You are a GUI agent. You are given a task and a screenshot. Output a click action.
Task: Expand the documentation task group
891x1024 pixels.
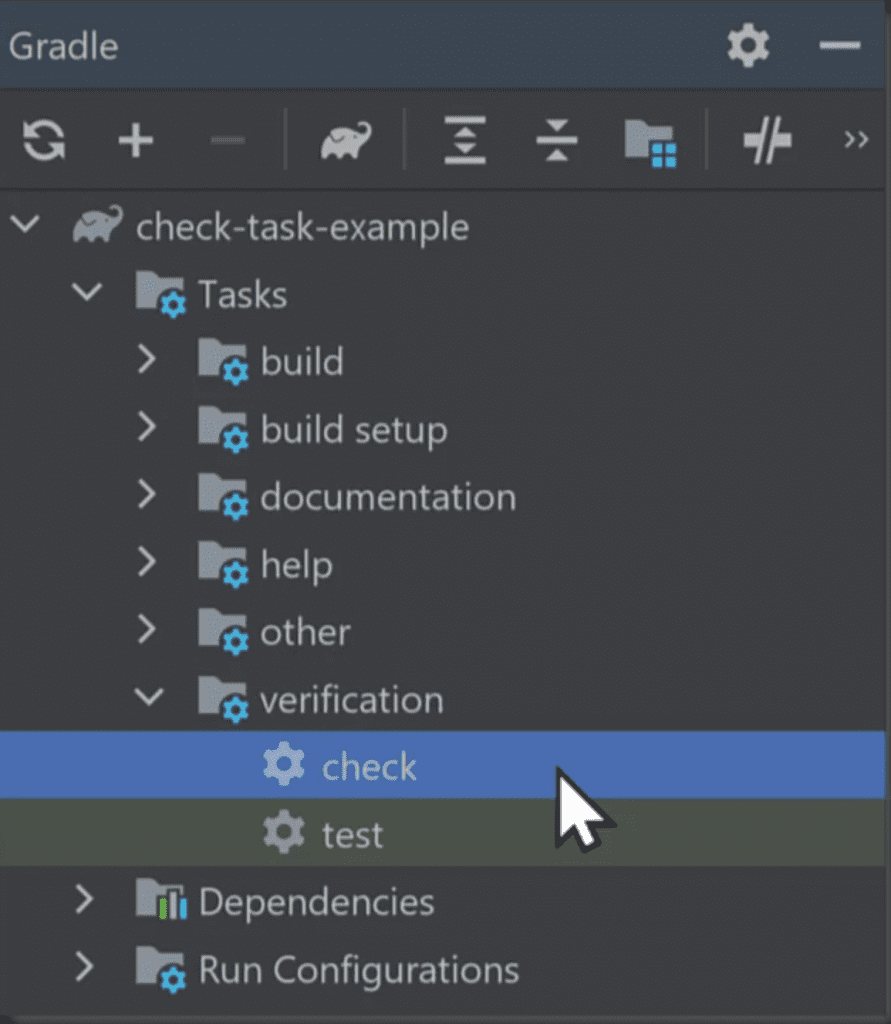coord(148,495)
